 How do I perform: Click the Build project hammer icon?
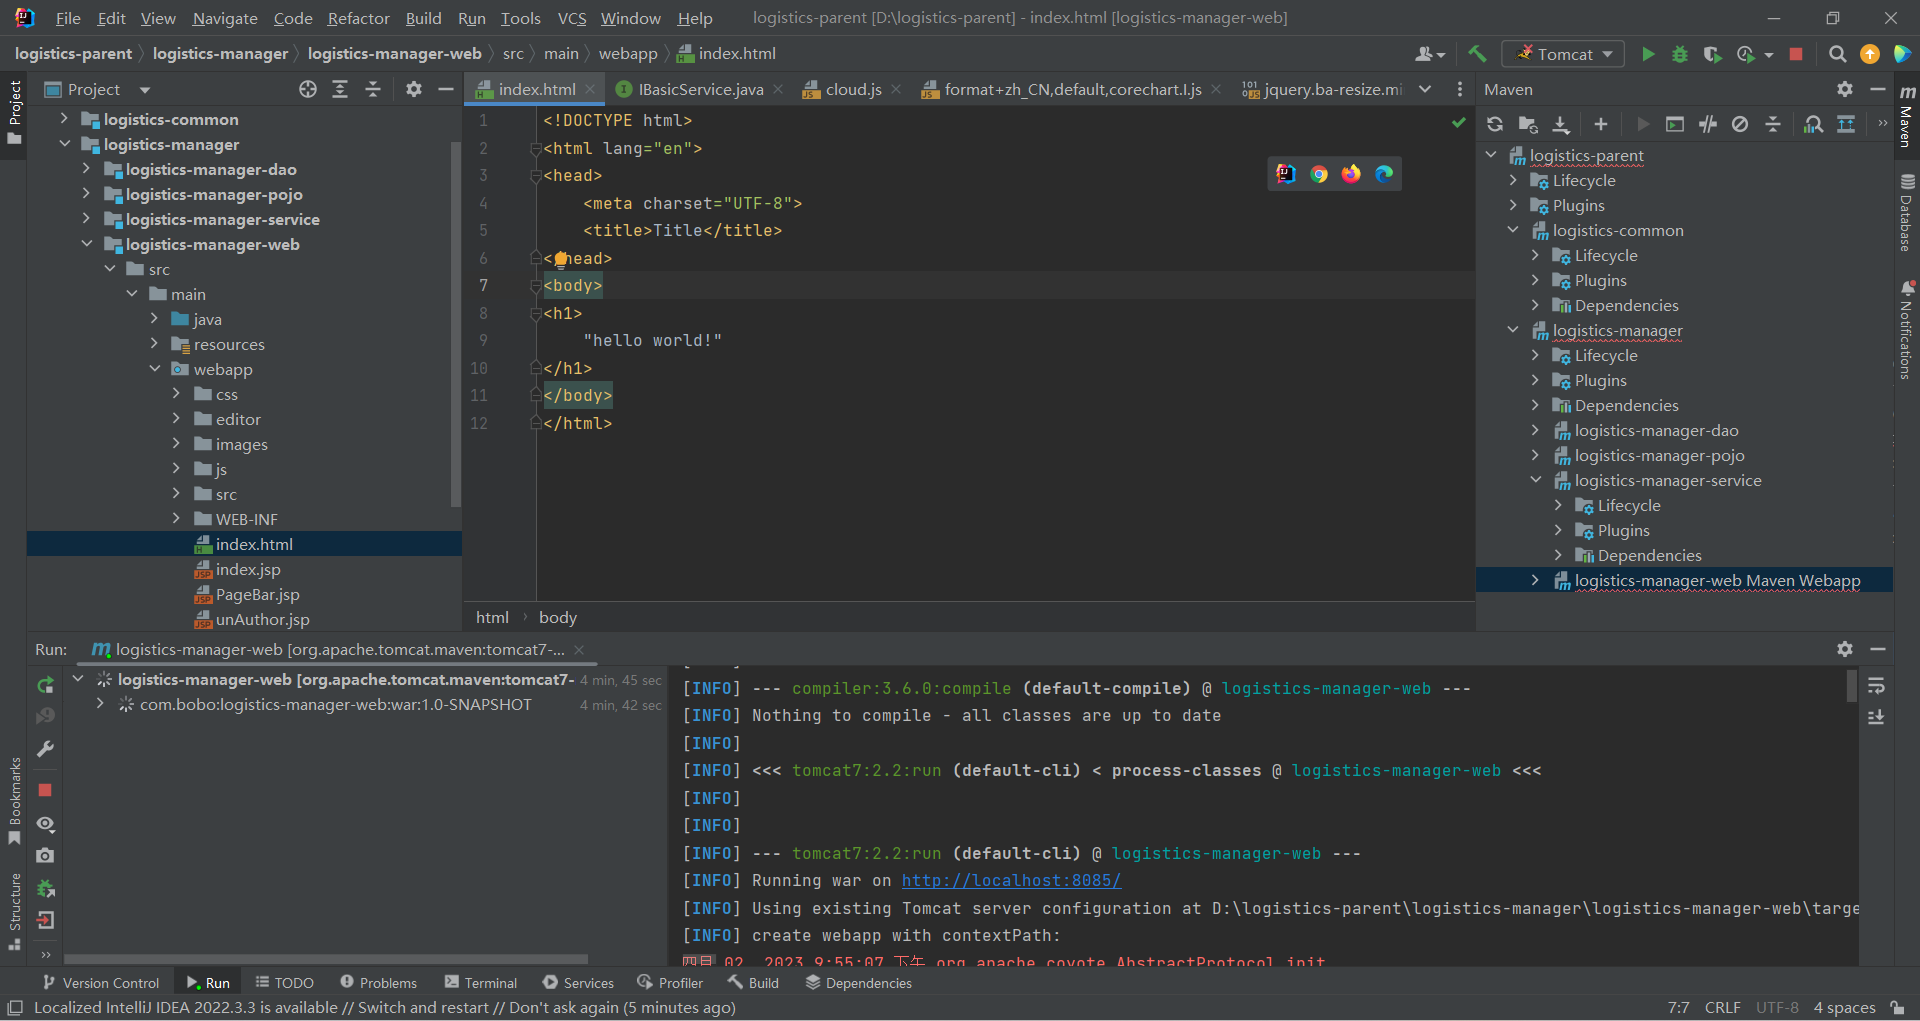coord(1477,54)
